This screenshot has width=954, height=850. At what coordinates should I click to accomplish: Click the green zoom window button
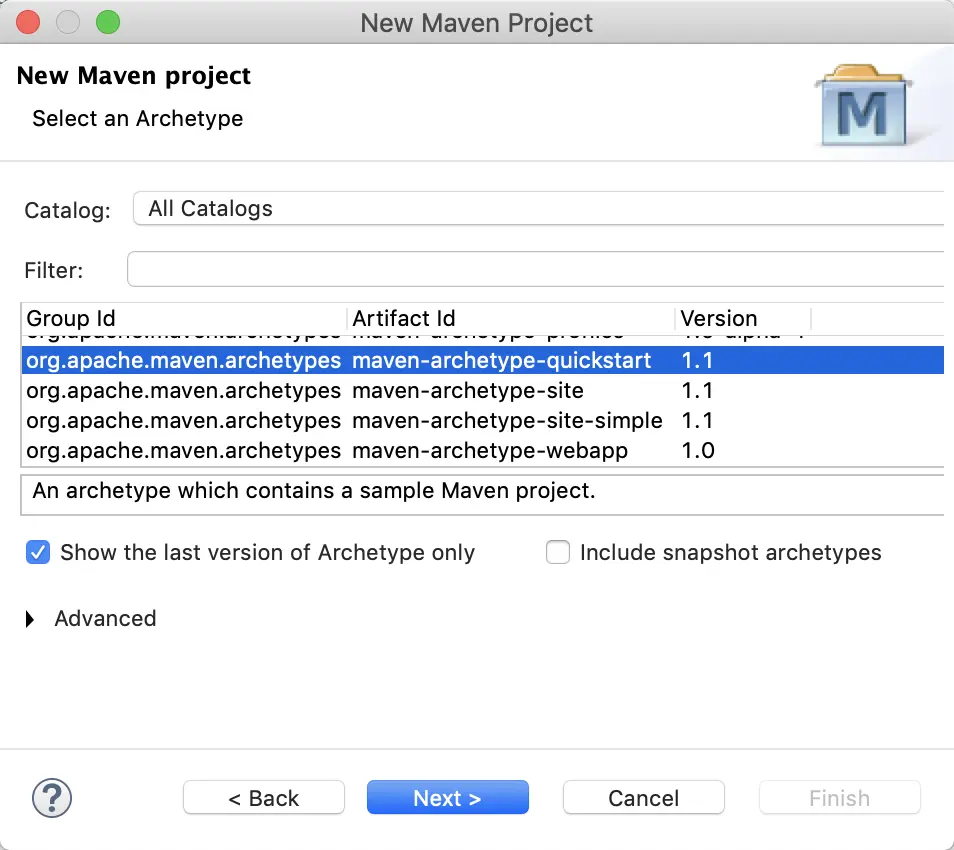(x=108, y=23)
